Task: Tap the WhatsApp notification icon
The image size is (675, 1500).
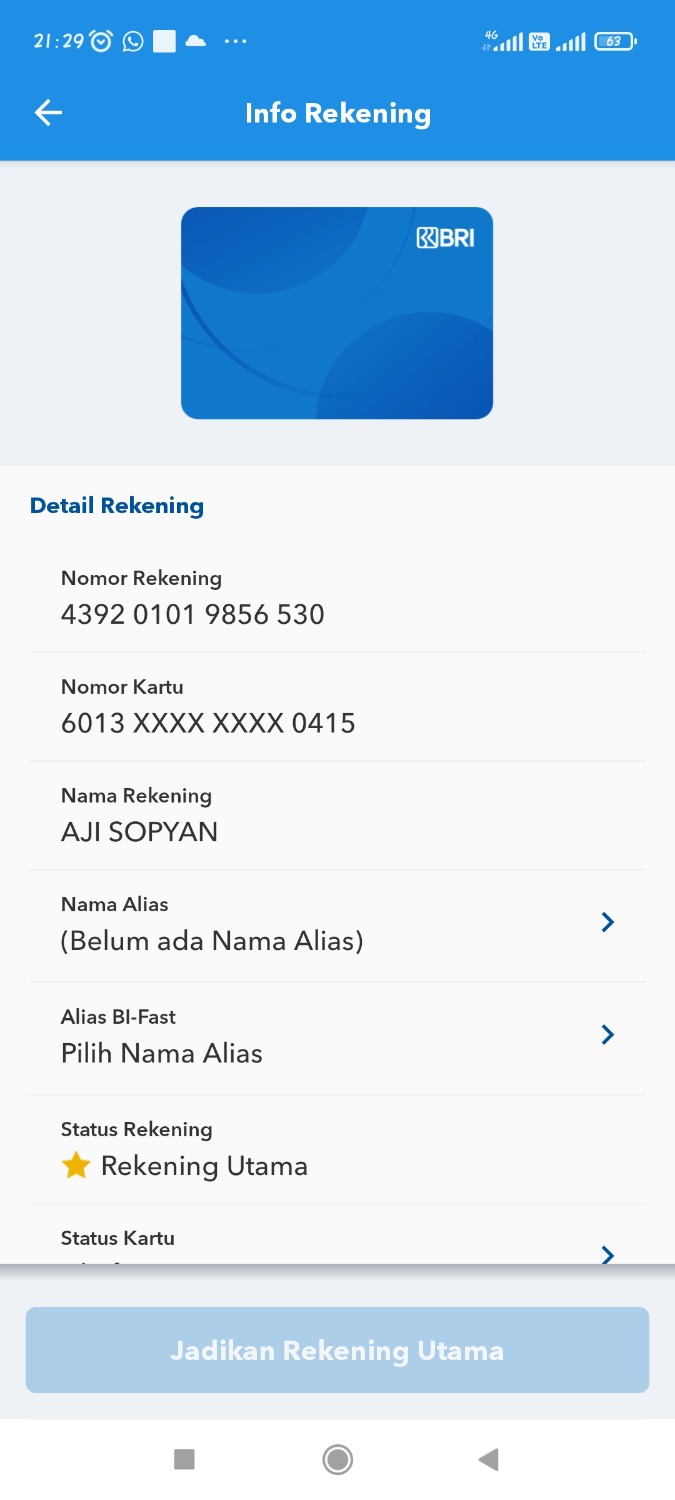Action: coord(133,41)
